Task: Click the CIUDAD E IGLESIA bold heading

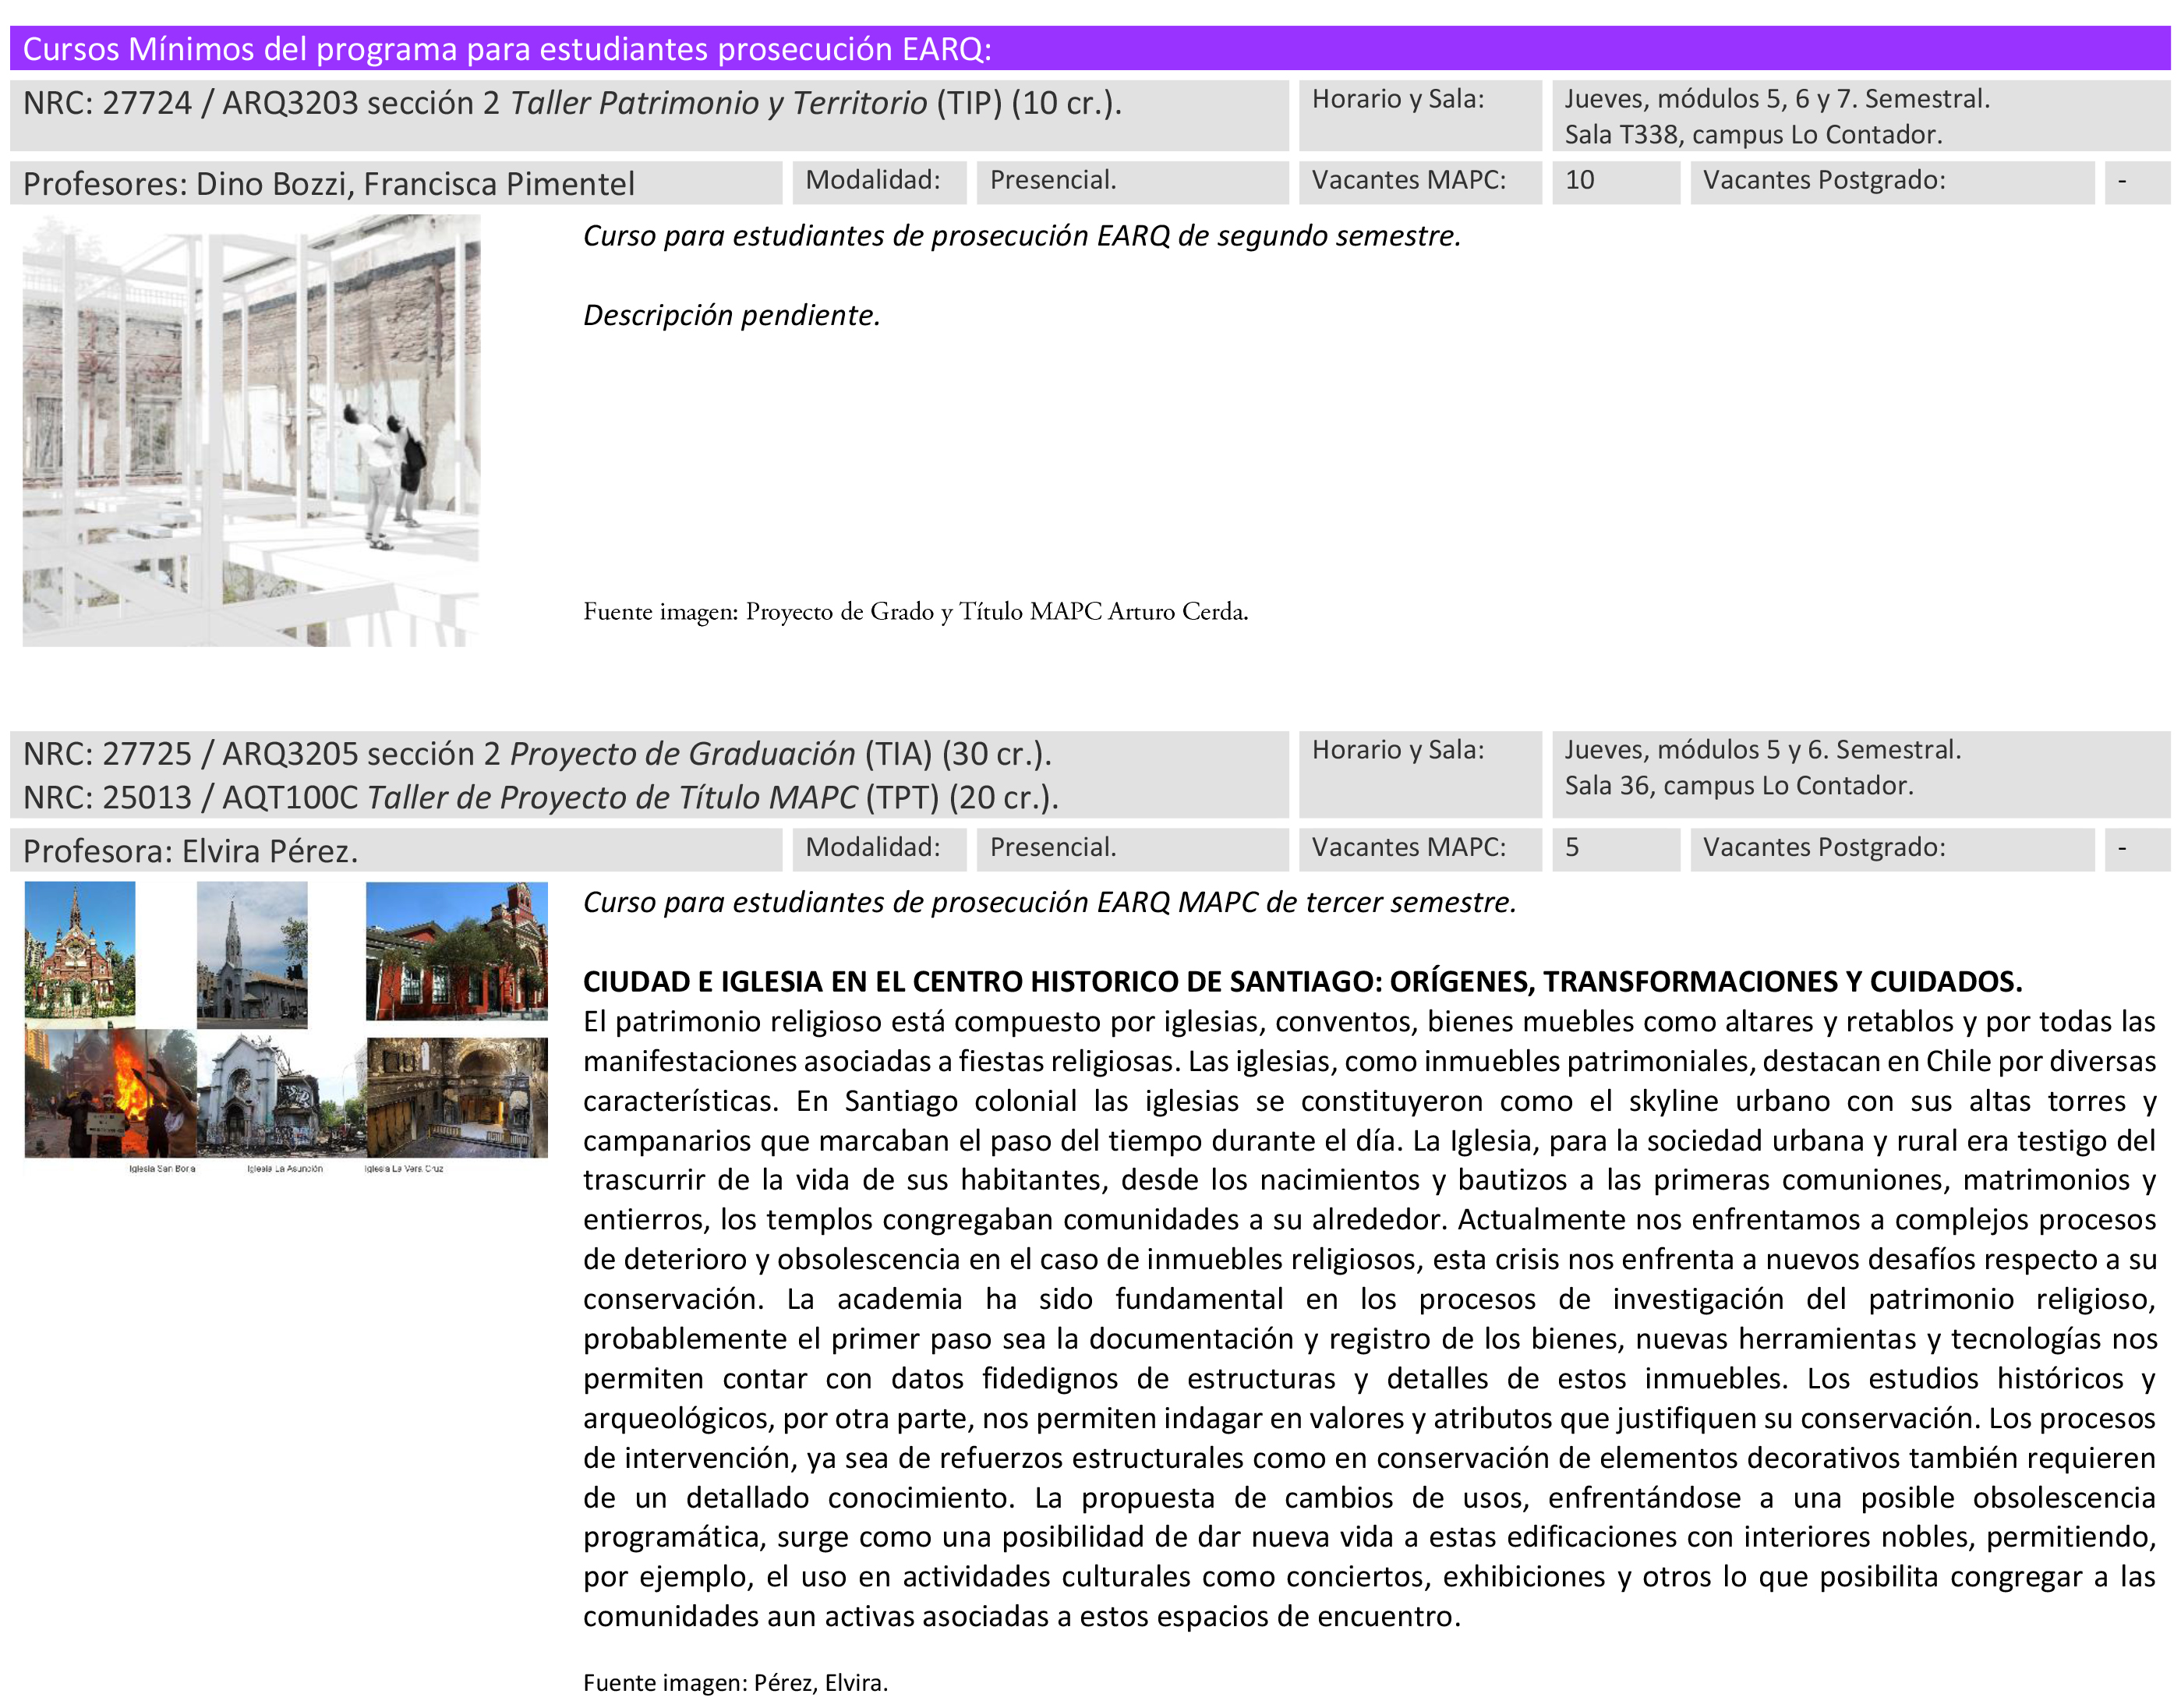Action: pos(1302,981)
